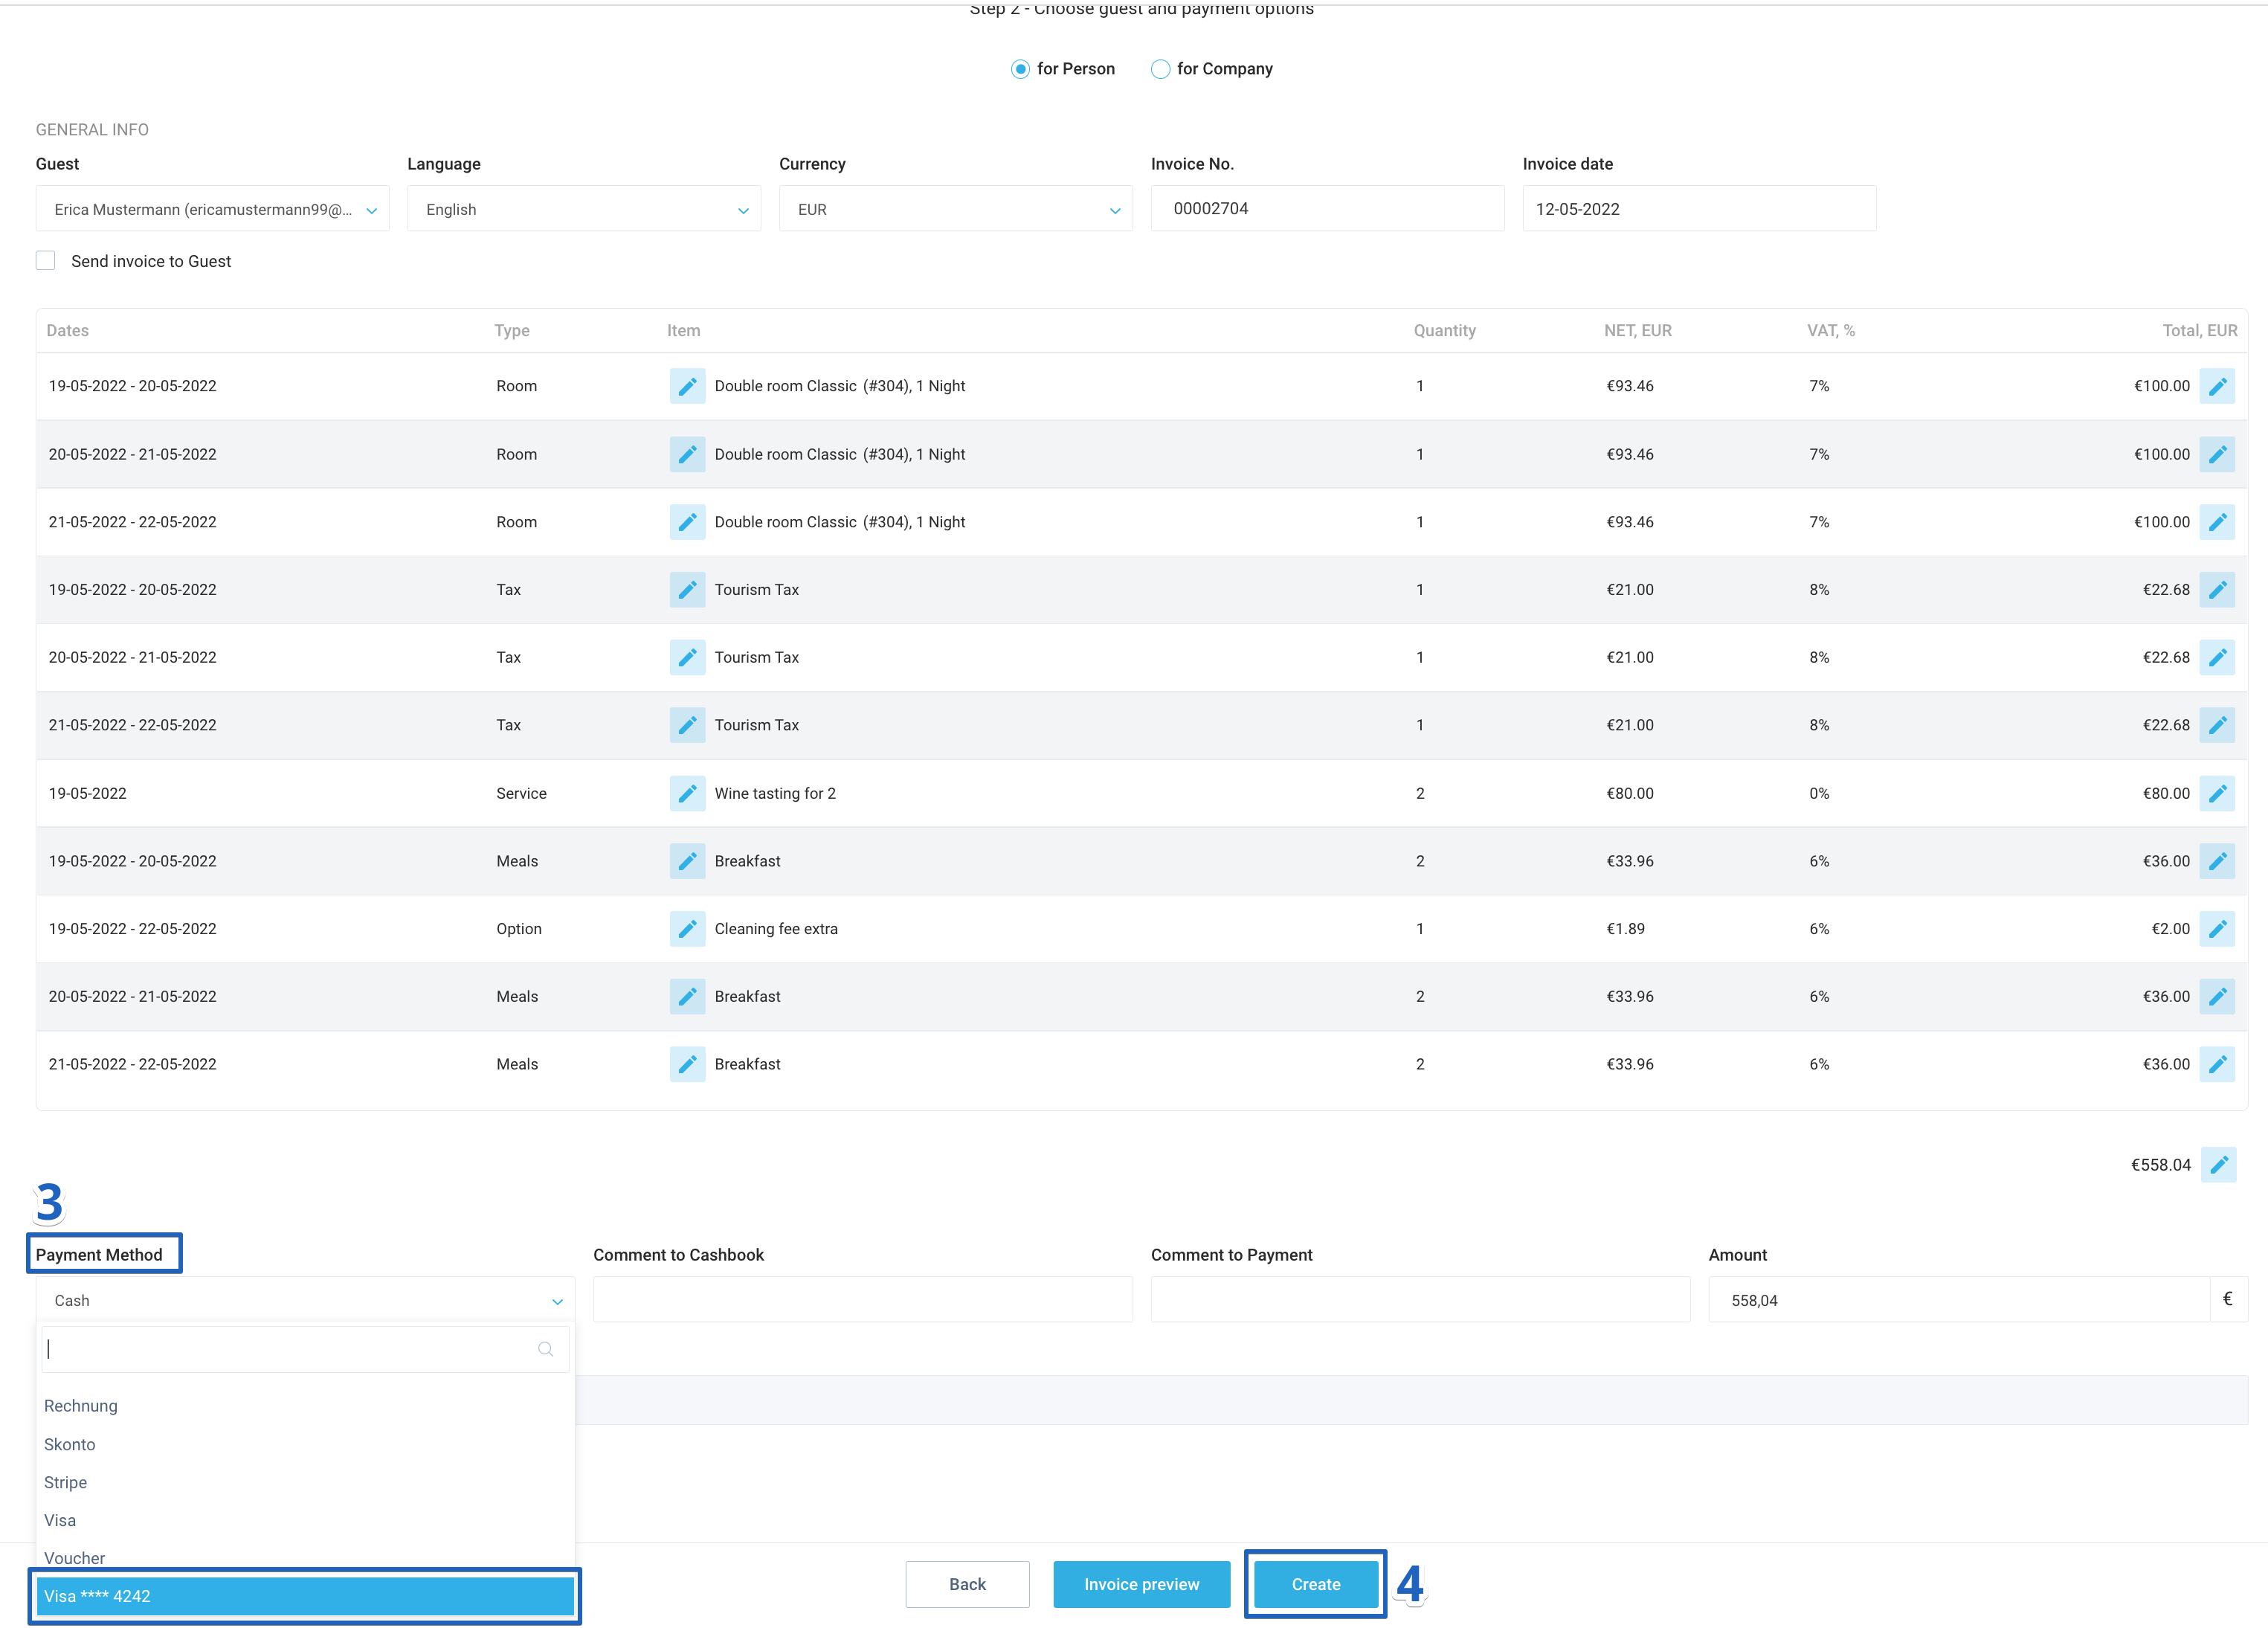Image resolution: width=2268 pixels, height=1628 pixels.
Task: Open Invoice preview
Action: pyautogui.click(x=1141, y=1584)
